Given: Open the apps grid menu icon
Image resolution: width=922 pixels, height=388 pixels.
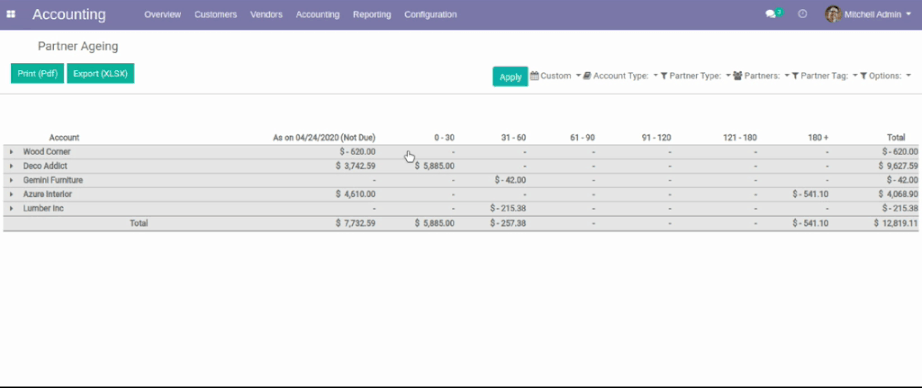Looking at the screenshot, I should 11,14.
